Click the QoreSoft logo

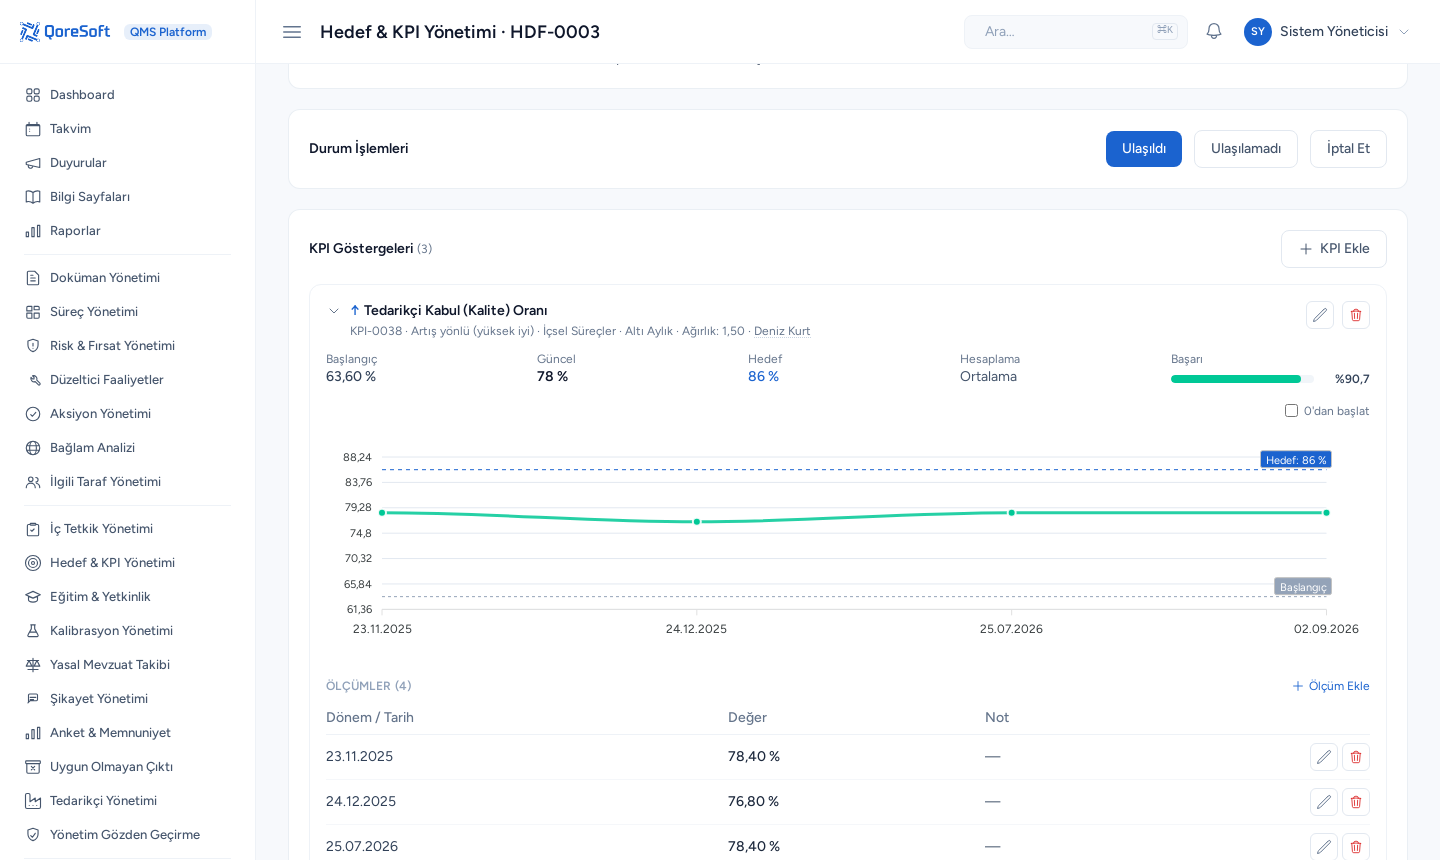(x=65, y=32)
